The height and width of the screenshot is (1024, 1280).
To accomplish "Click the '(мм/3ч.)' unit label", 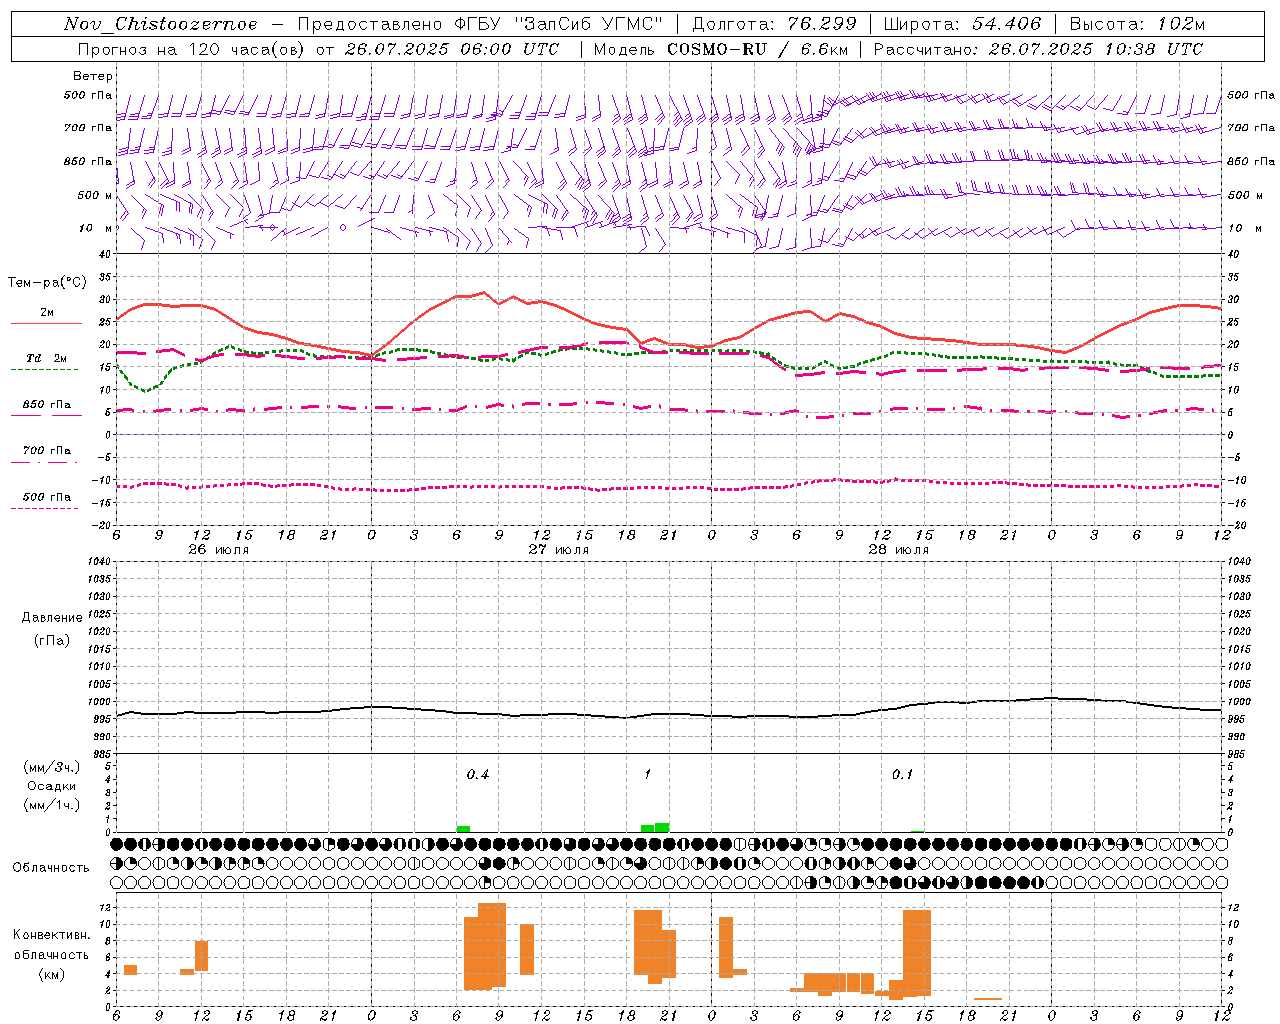I will coord(52,767).
